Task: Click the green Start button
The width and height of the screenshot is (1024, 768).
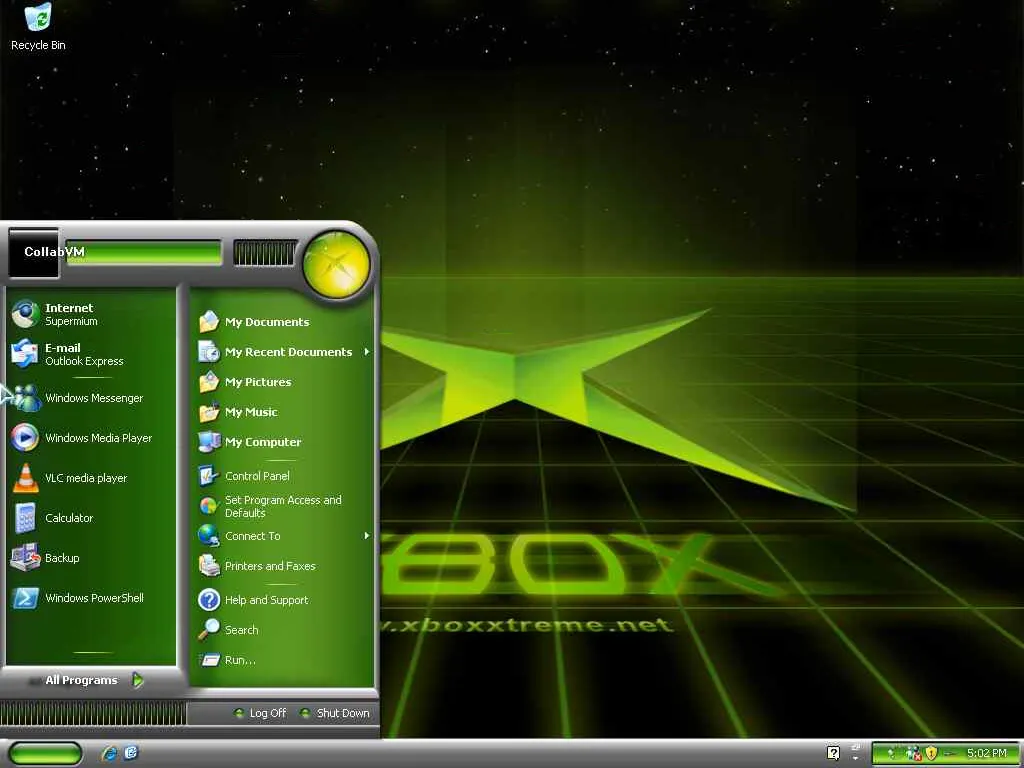Action: [x=45, y=754]
